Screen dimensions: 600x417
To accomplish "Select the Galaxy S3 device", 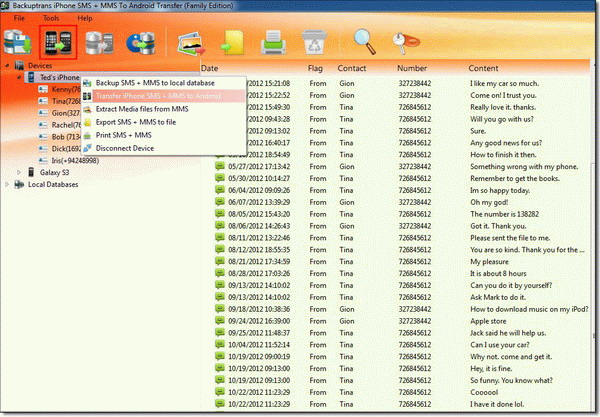I will point(54,173).
